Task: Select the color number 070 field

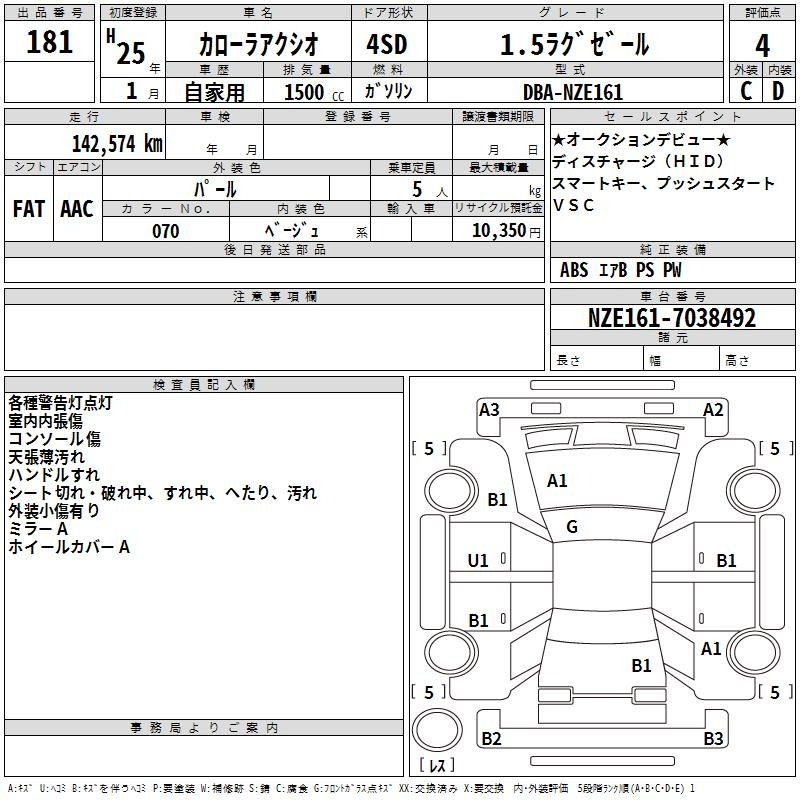Action: (165, 231)
